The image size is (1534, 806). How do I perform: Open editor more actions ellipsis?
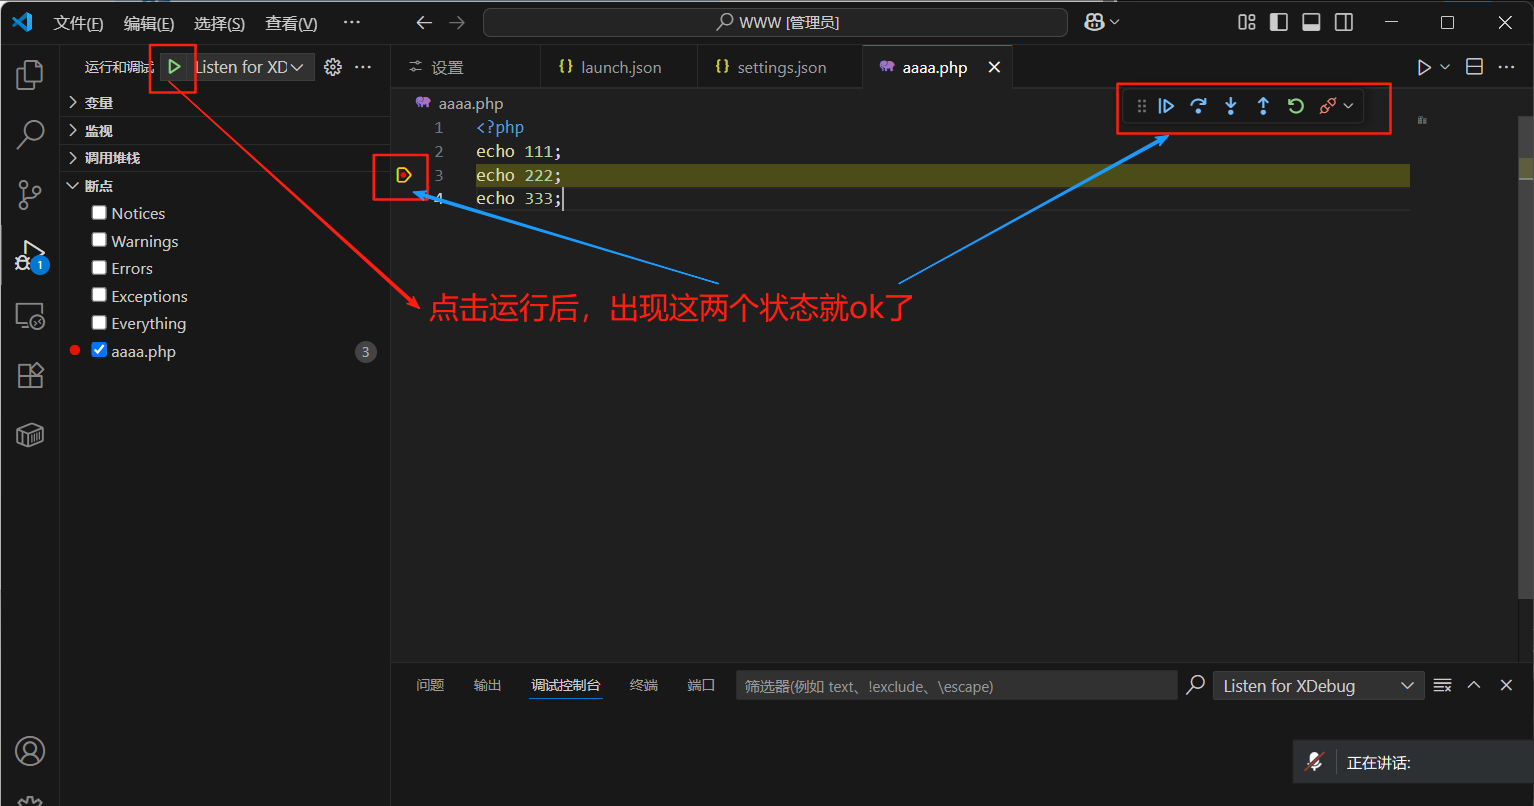pos(1506,67)
